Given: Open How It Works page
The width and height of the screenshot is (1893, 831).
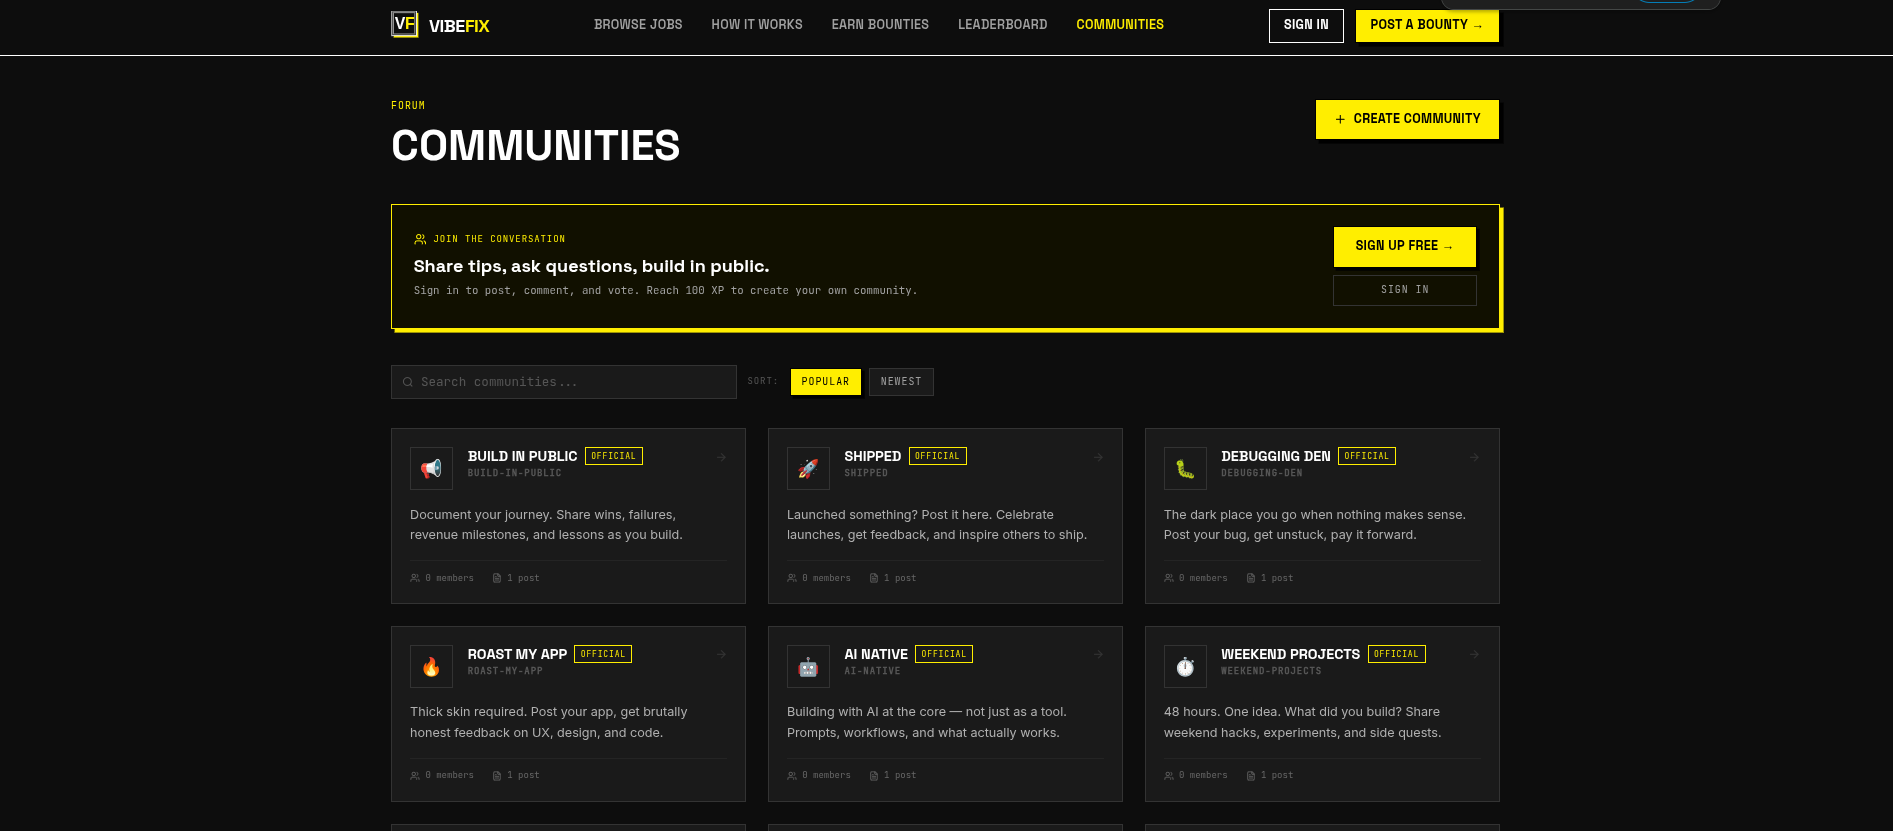Looking at the screenshot, I should tap(757, 25).
